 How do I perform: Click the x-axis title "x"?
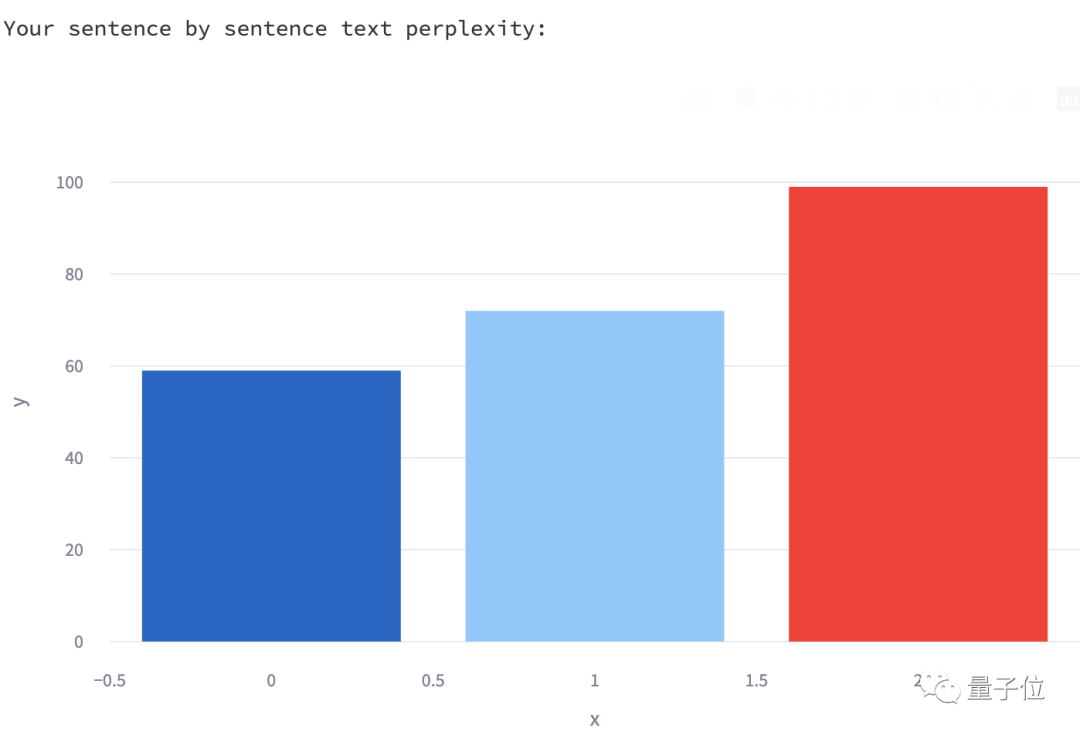coord(594,719)
